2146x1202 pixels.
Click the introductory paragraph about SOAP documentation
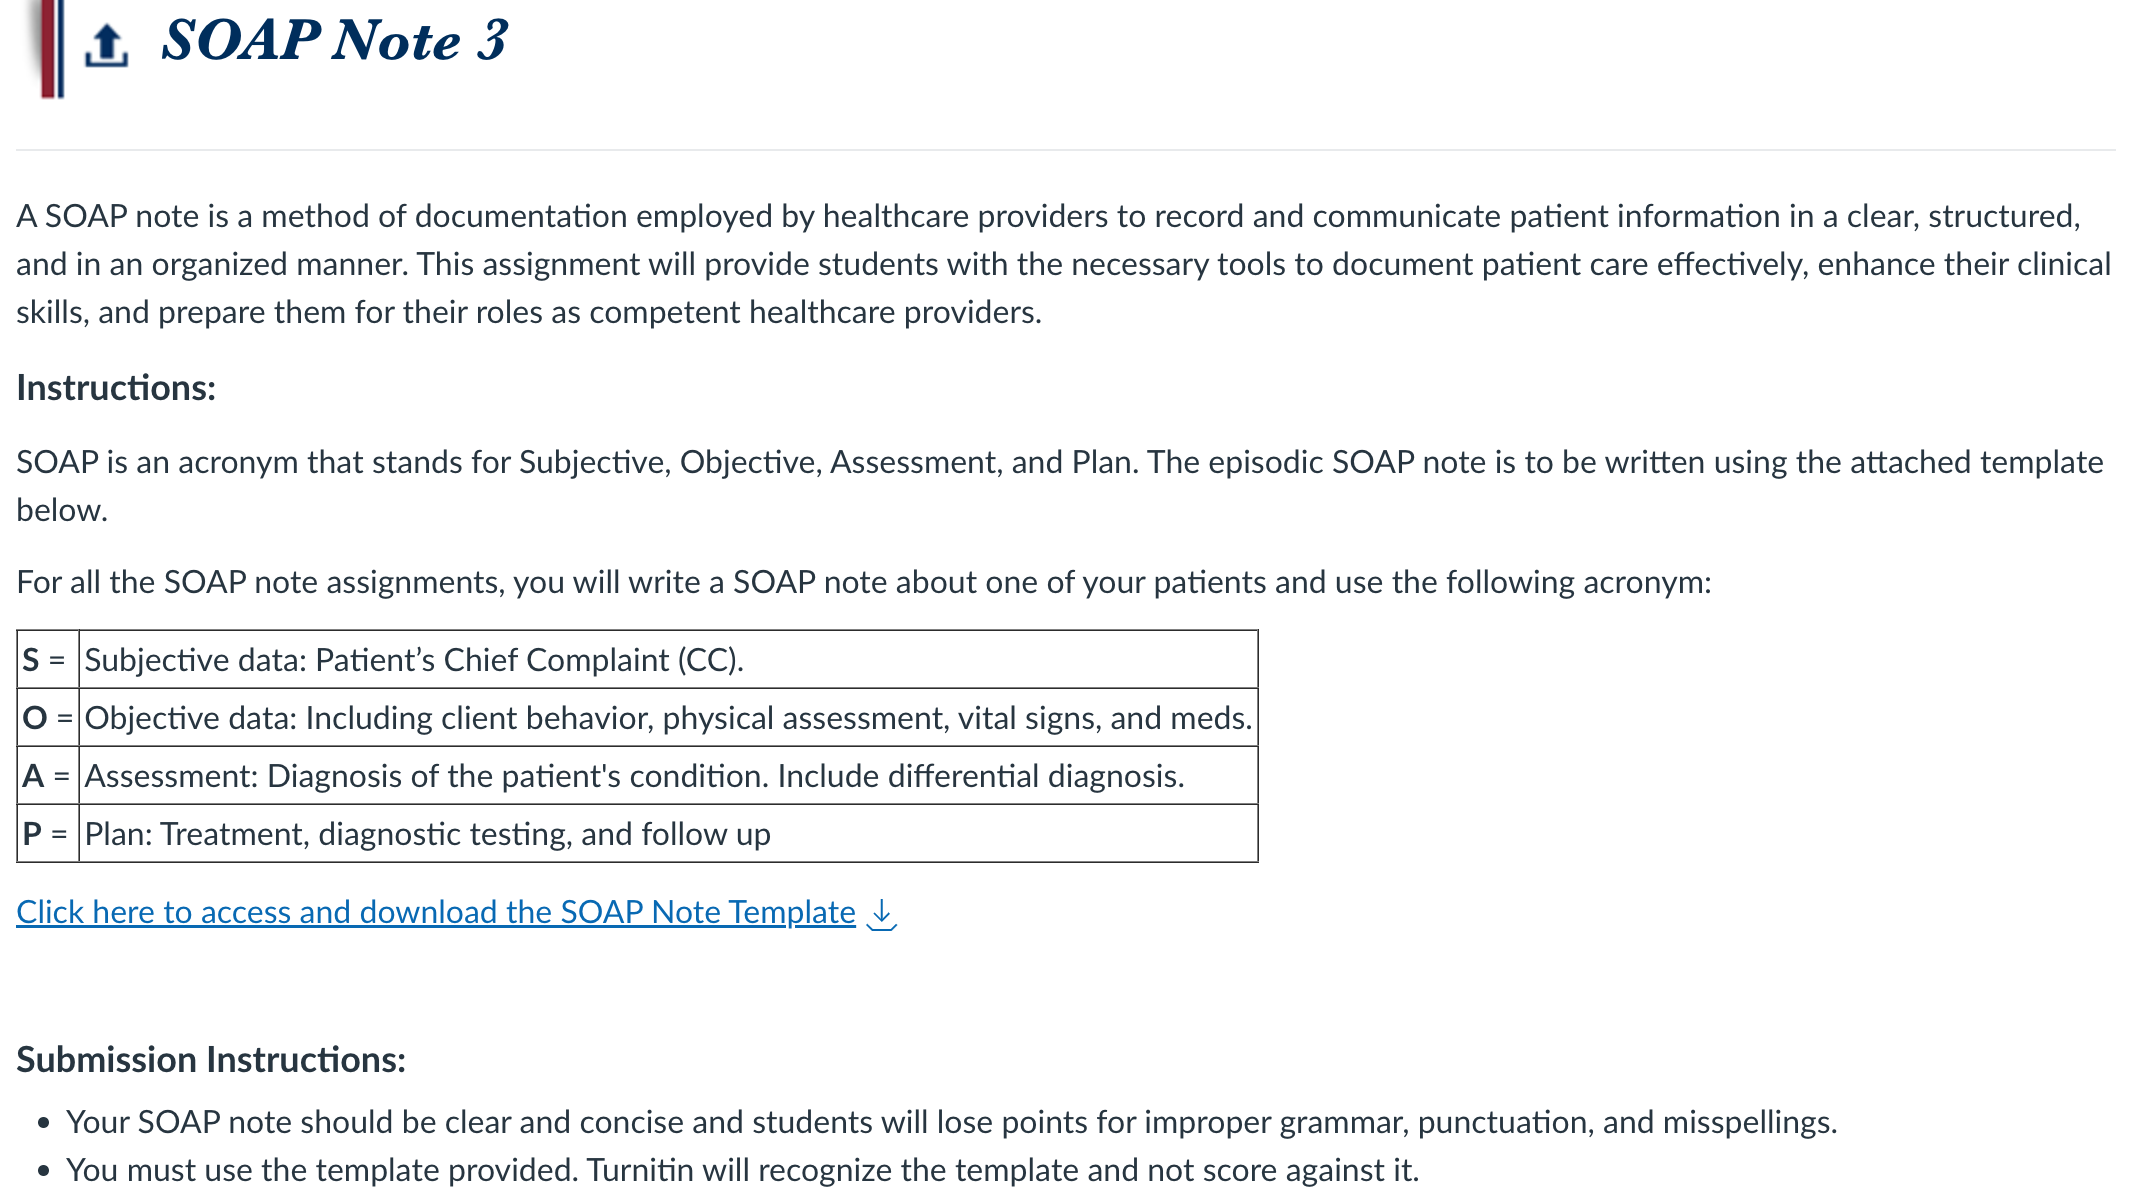(1064, 264)
